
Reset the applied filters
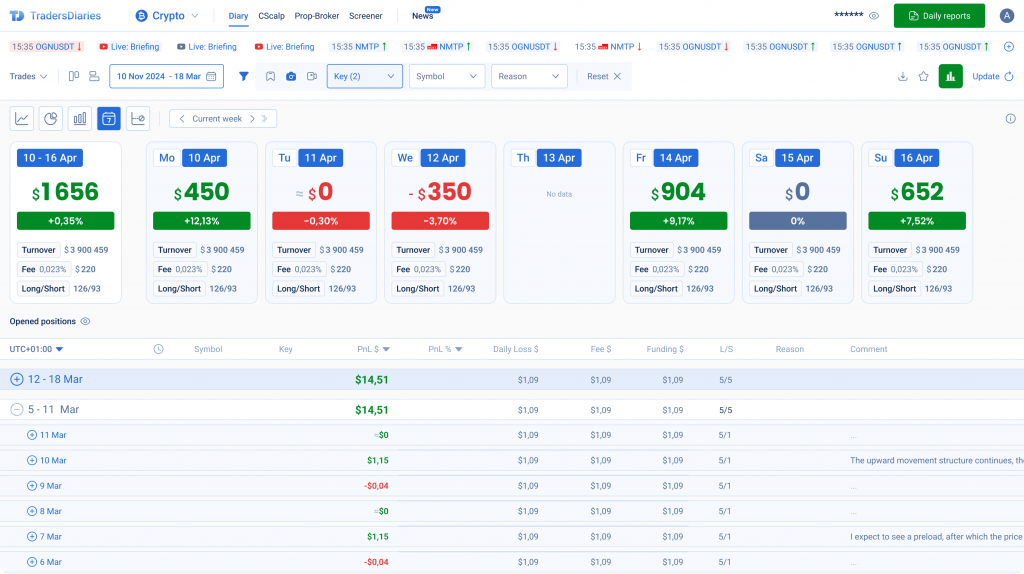coord(603,76)
